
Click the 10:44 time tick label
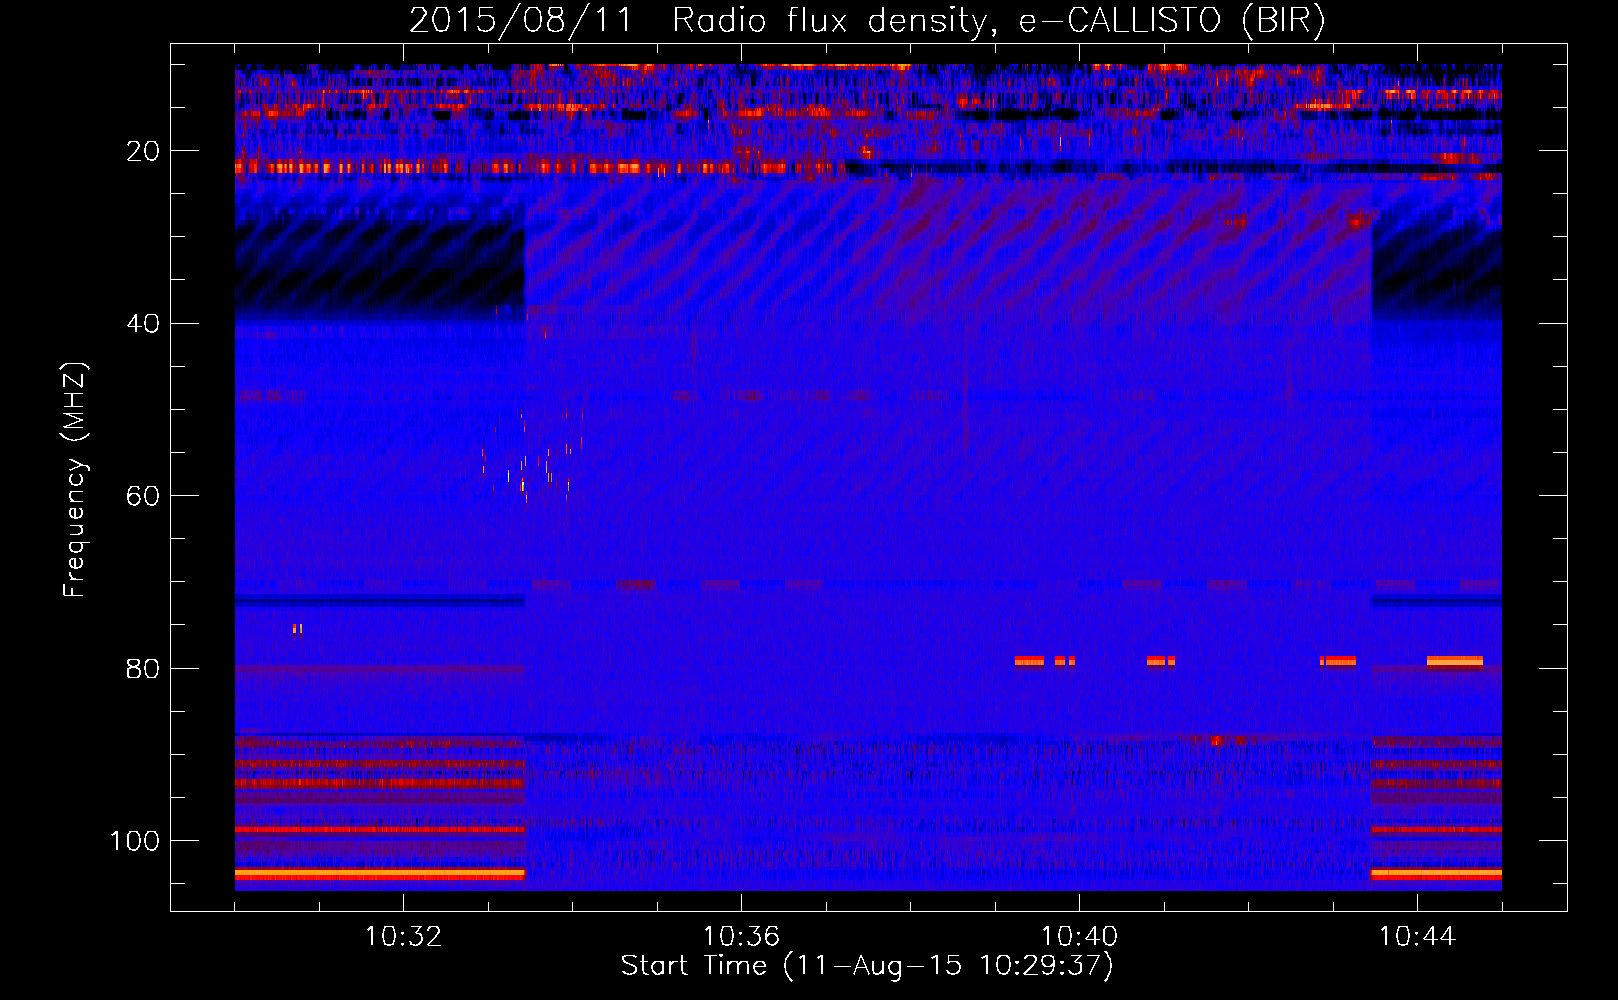click(x=1417, y=937)
